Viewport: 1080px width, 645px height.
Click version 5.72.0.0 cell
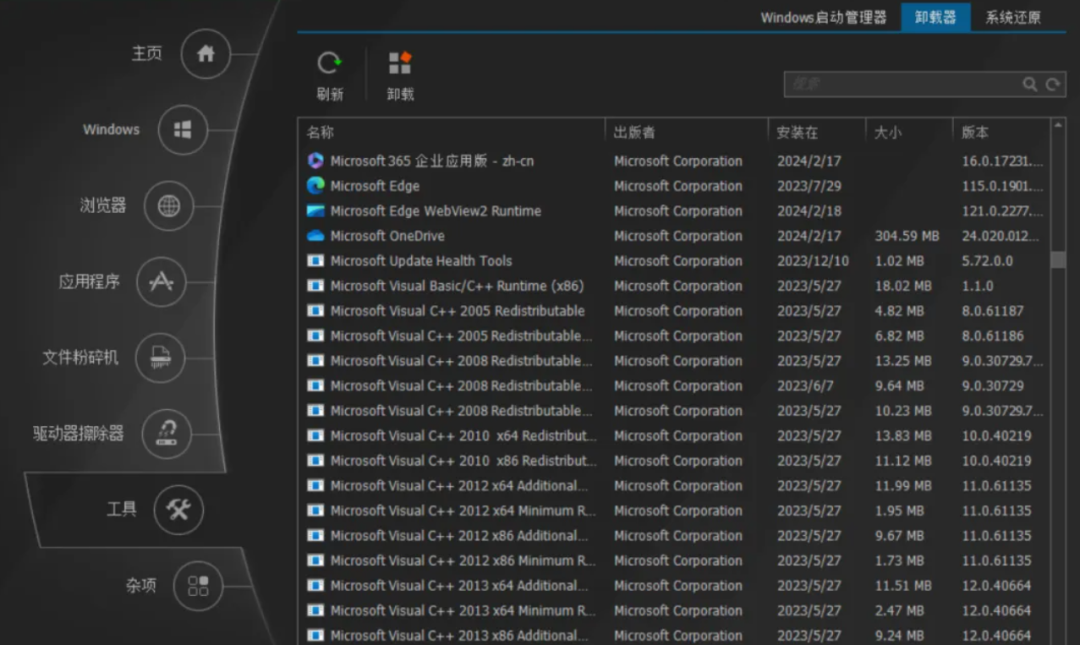coord(987,261)
